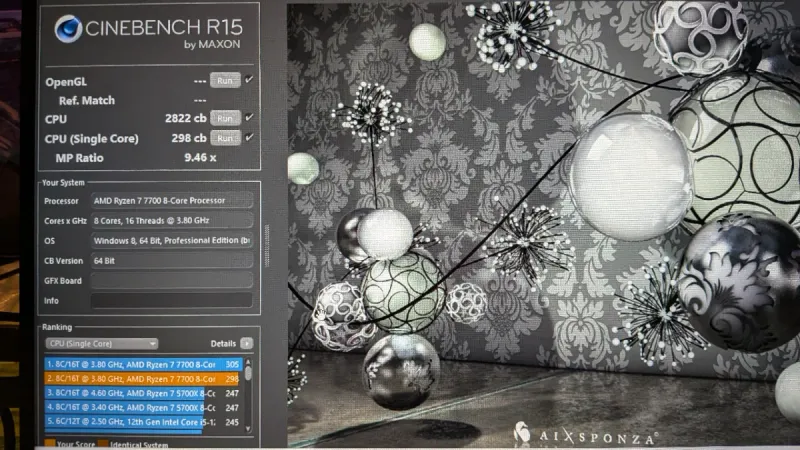The width and height of the screenshot is (800, 450).
Task: Click the ranking list scroll-down arrow
Action: (x=248, y=429)
